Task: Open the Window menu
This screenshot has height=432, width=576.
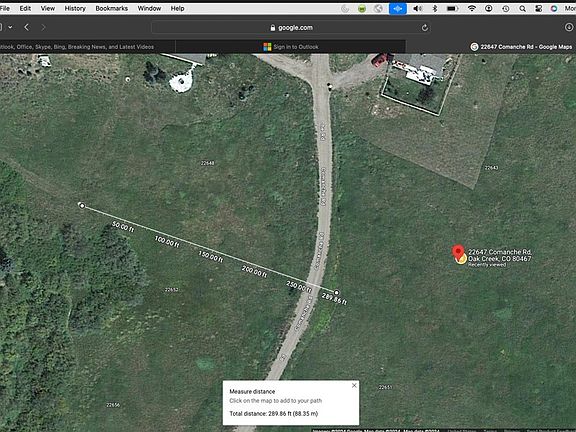Action: [149, 8]
